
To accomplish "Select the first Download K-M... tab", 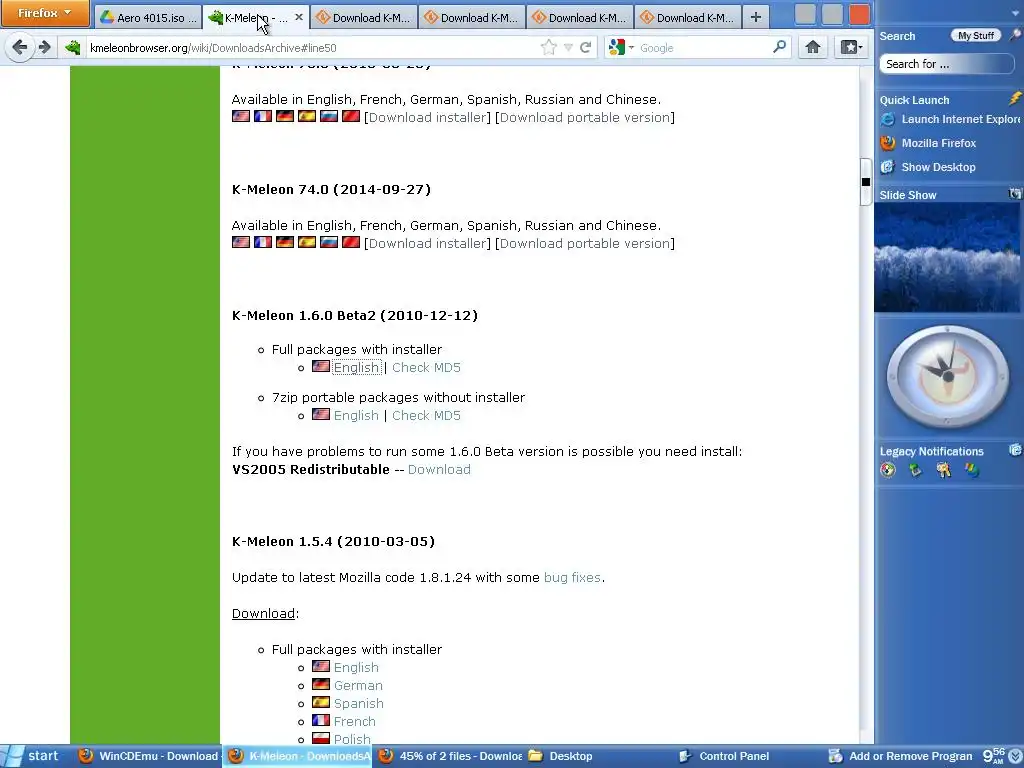I will click(363, 18).
